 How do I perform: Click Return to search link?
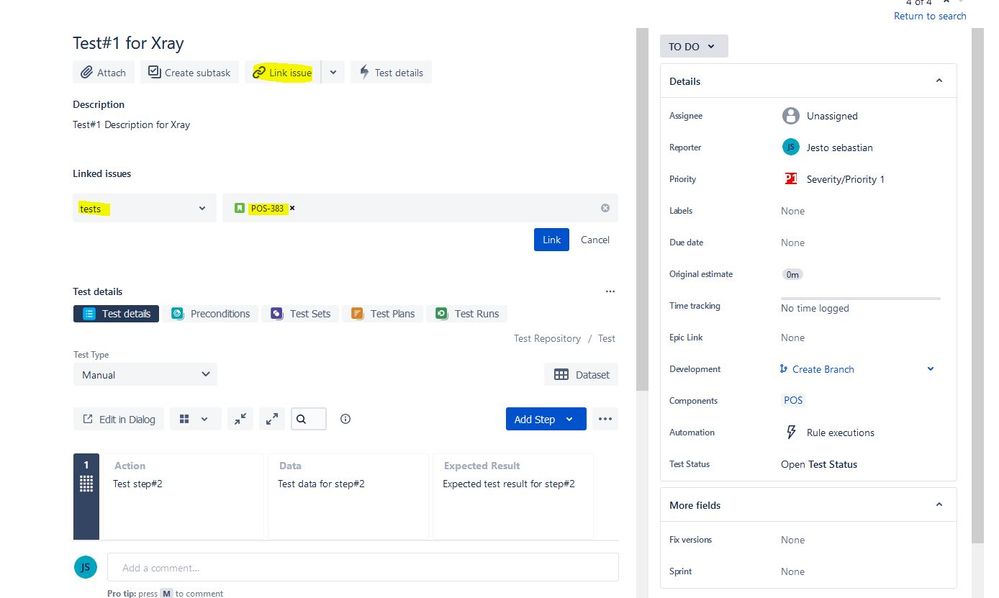(x=930, y=16)
